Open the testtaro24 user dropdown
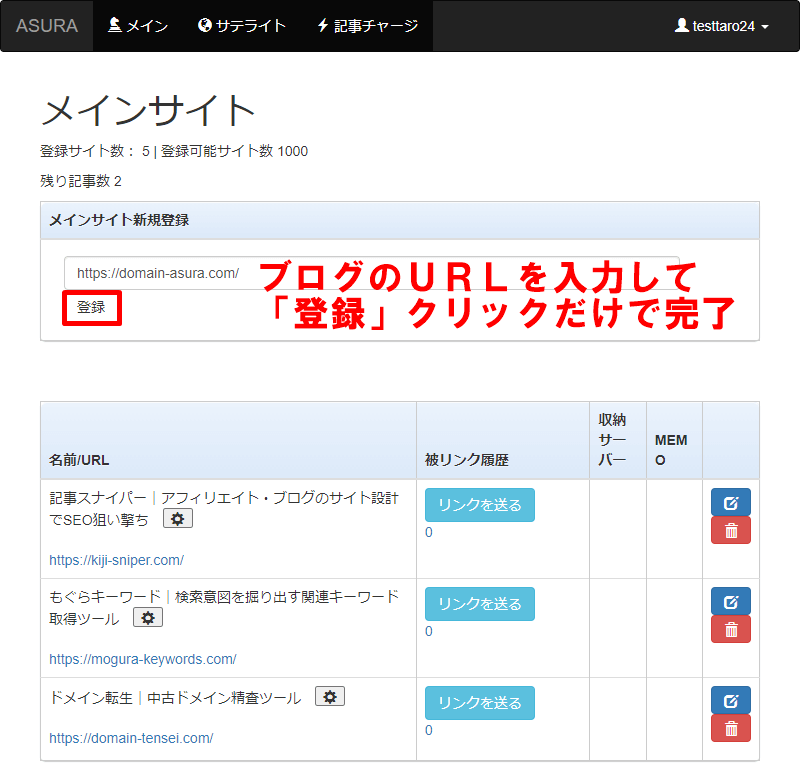 (722, 26)
